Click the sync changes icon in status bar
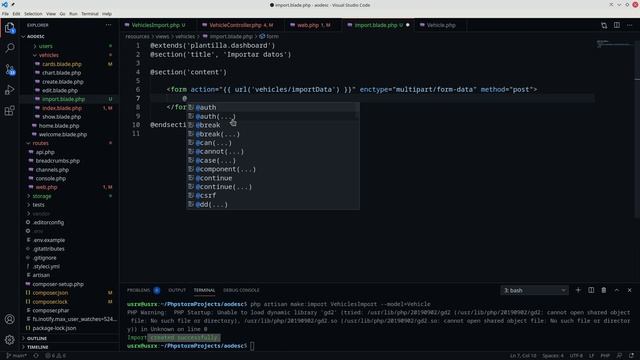 (x=36, y=356)
